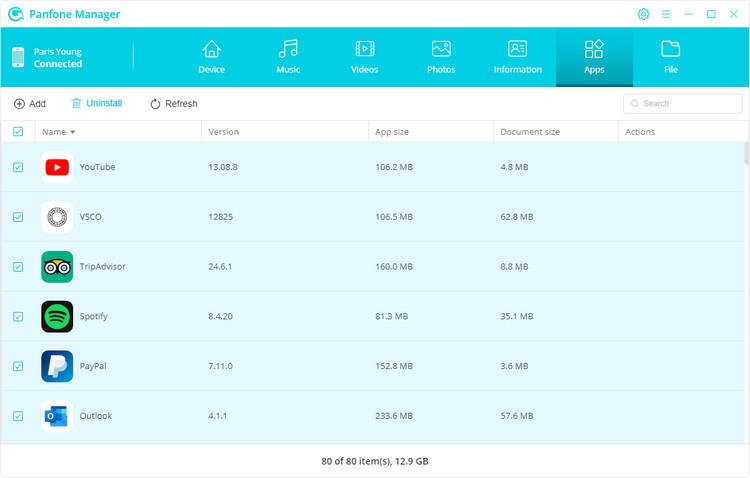Click the TripAdvisor owl icon

click(57, 267)
